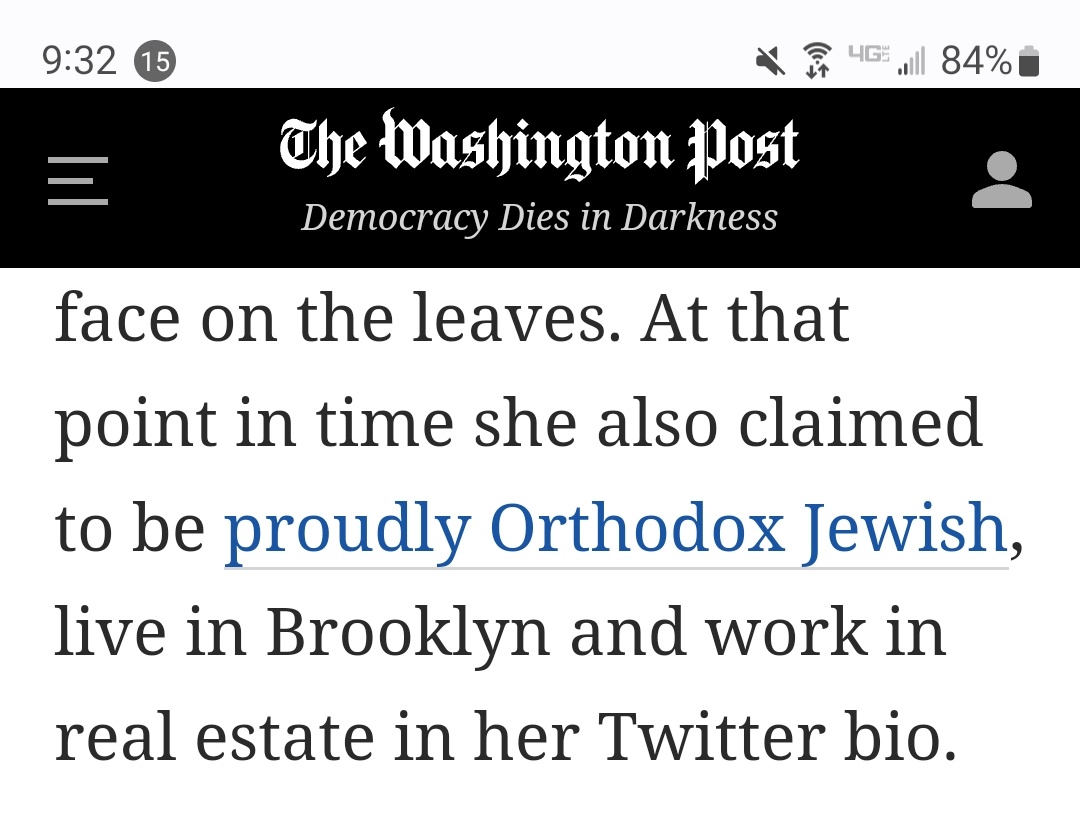Viewport: 1080px width, 822px height.
Task: Click the line 'face on the leaves'
Action: pyautogui.click(x=338, y=318)
